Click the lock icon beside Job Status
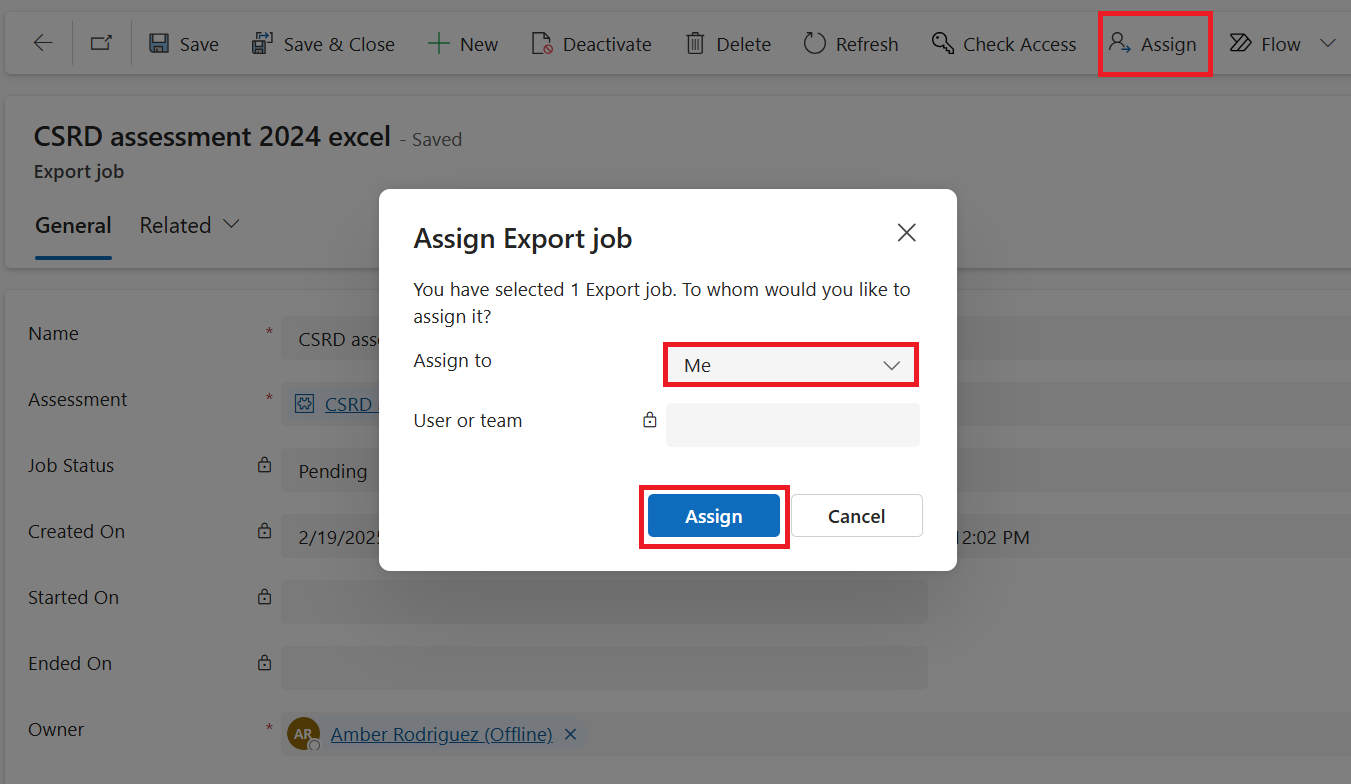This screenshot has height=784, width=1351. [264, 465]
